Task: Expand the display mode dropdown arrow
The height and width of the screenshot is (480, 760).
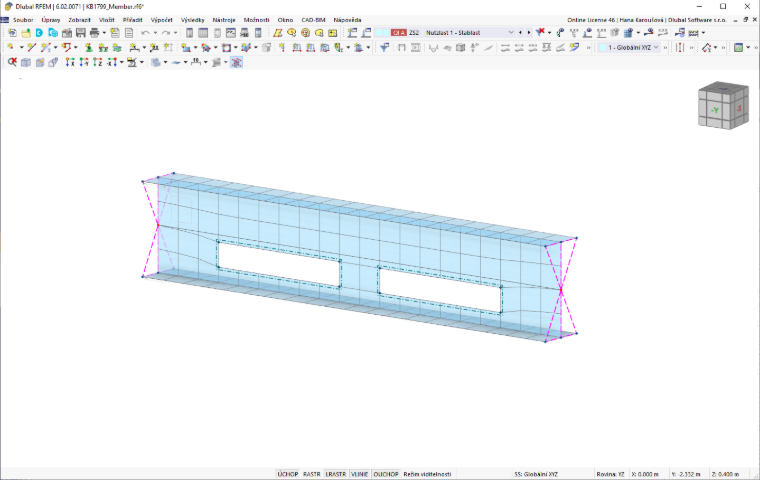Action: point(748,47)
